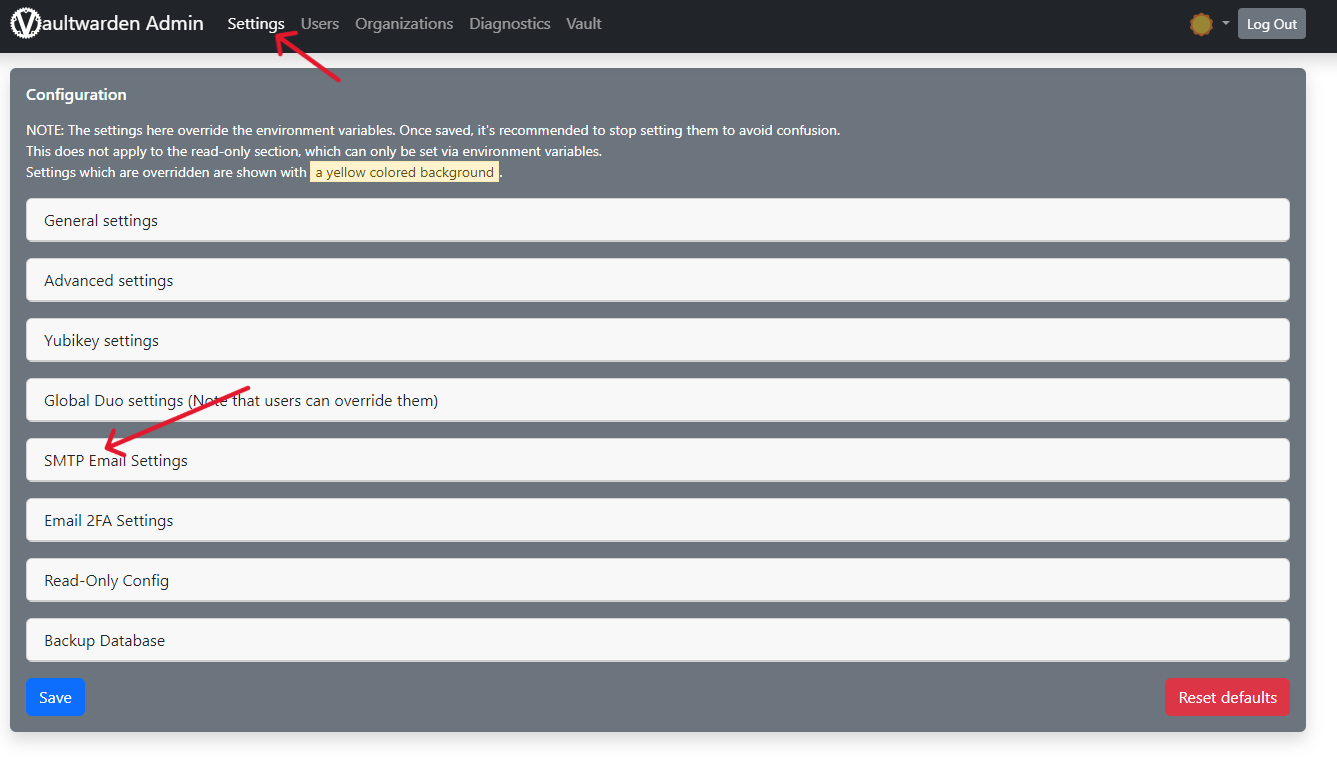
Task: Open the Vault link in navbar
Action: [584, 24]
